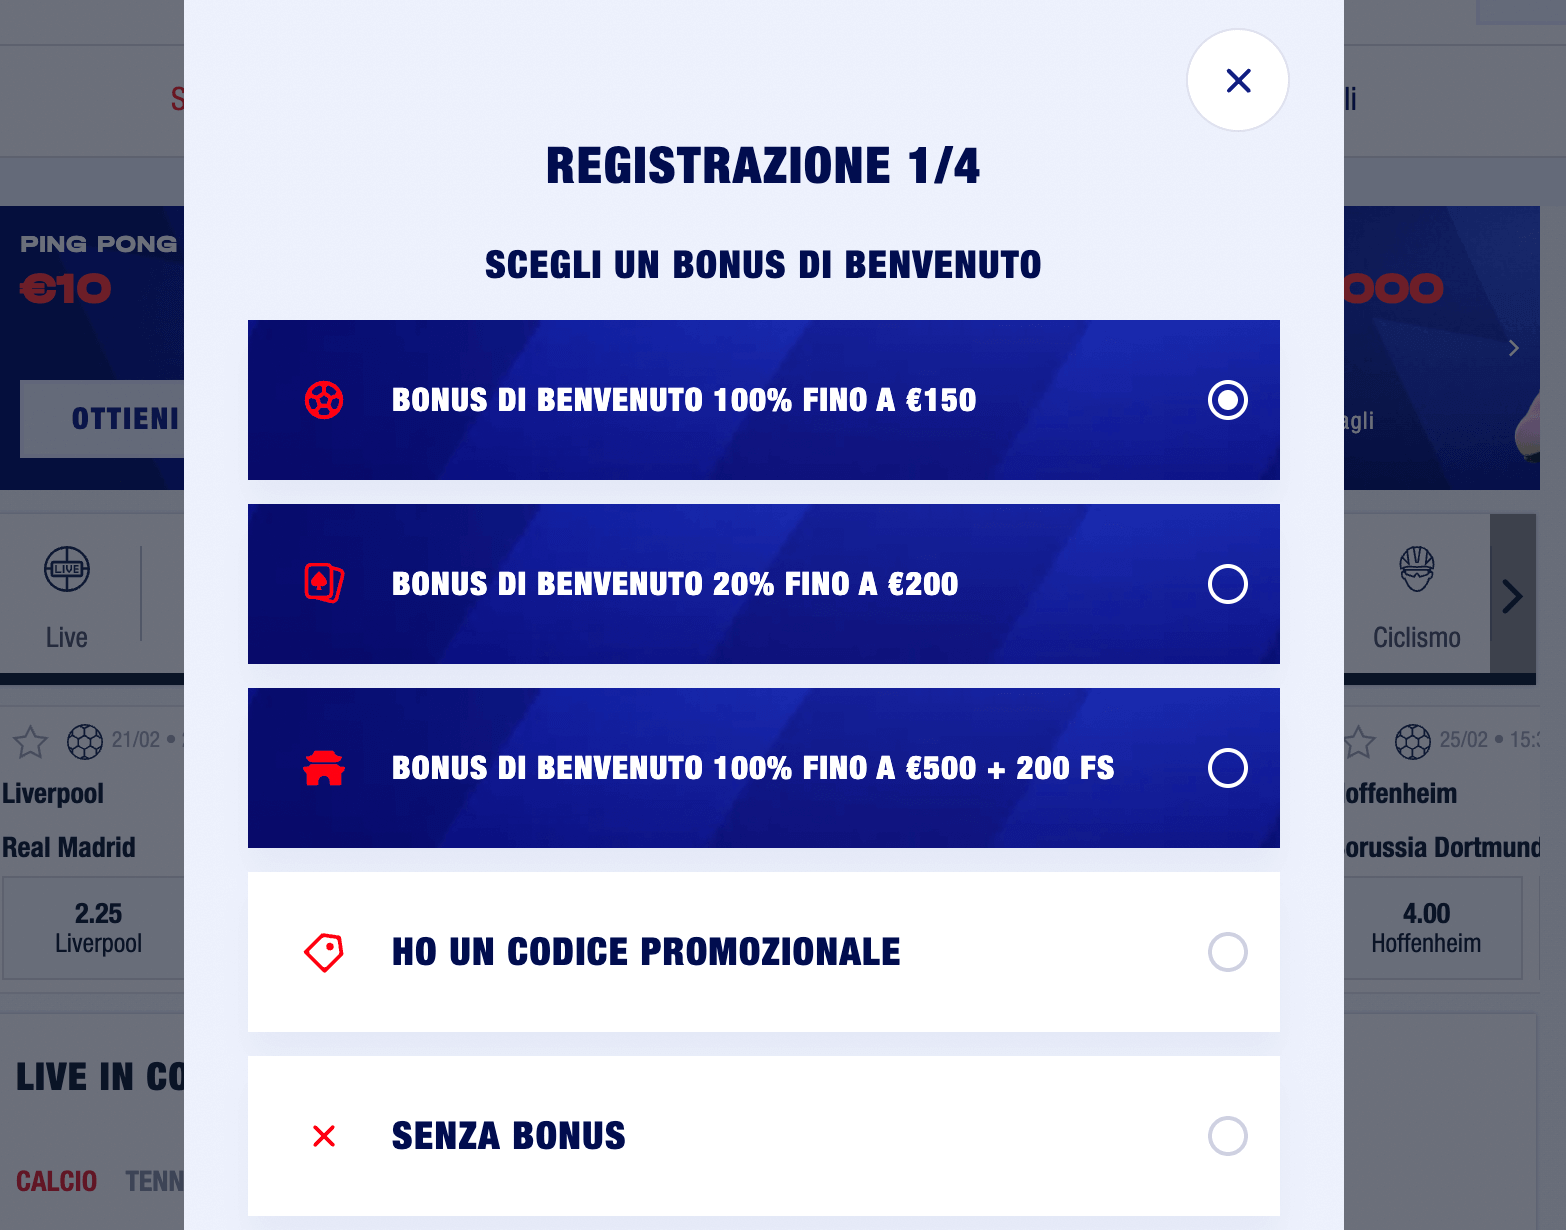Favorite the Hoffenheim match with the star

[x=1358, y=742]
